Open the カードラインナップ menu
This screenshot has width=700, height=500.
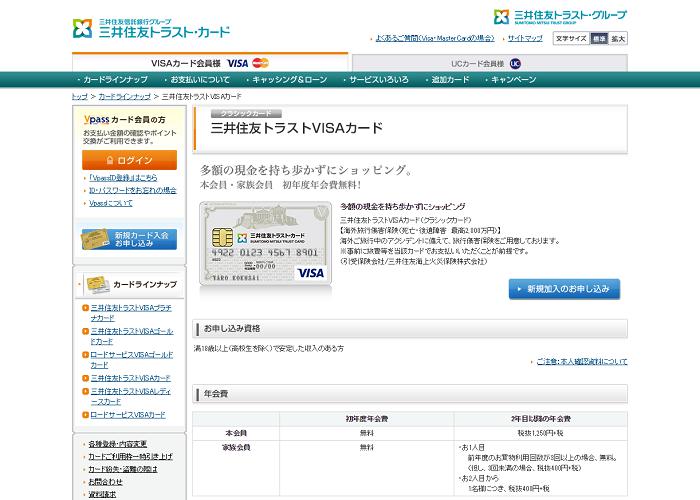click(x=113, y=79)
